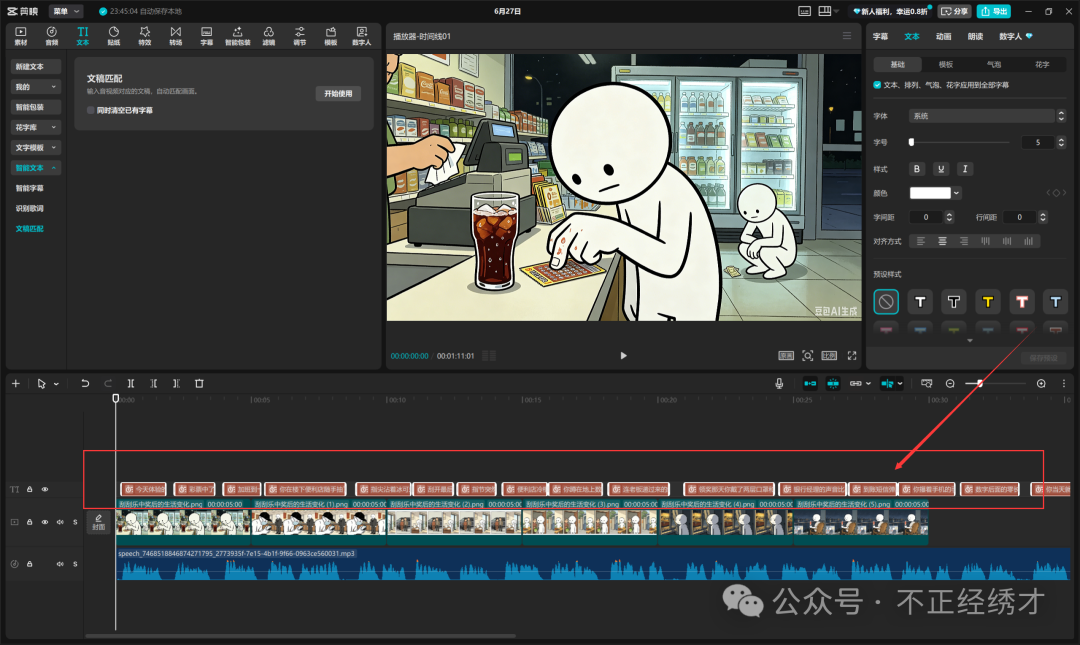Open the 字体 font dropdown

coord(987,116)
